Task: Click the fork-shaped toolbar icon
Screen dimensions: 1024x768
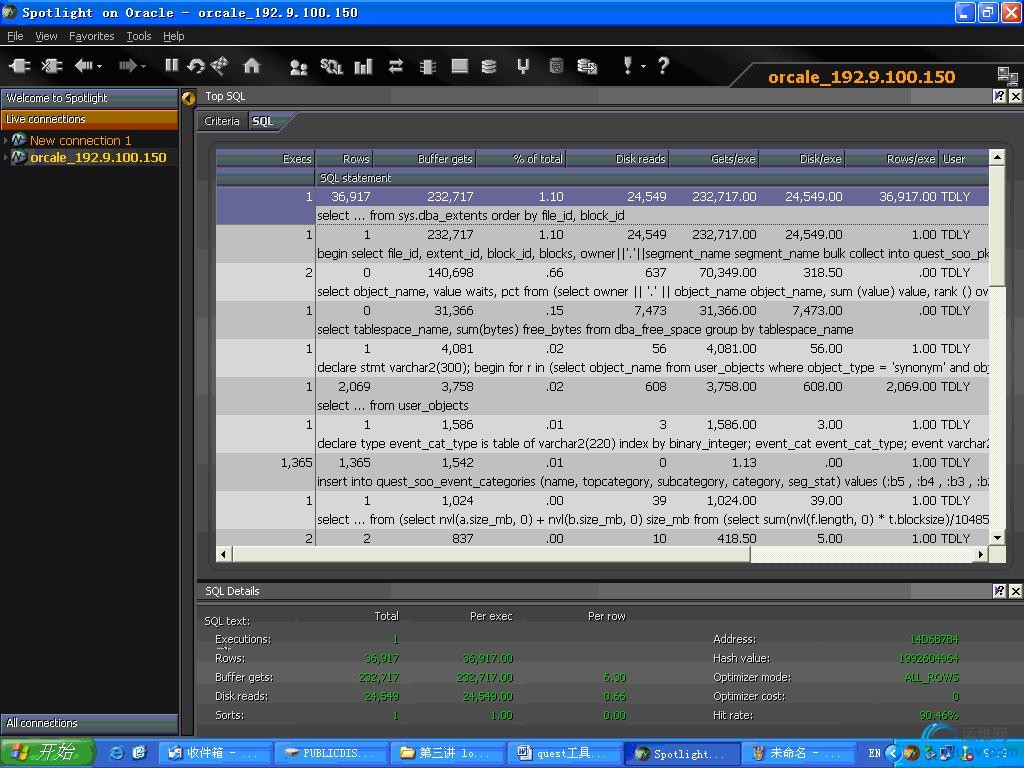Action: pos(523,66)
